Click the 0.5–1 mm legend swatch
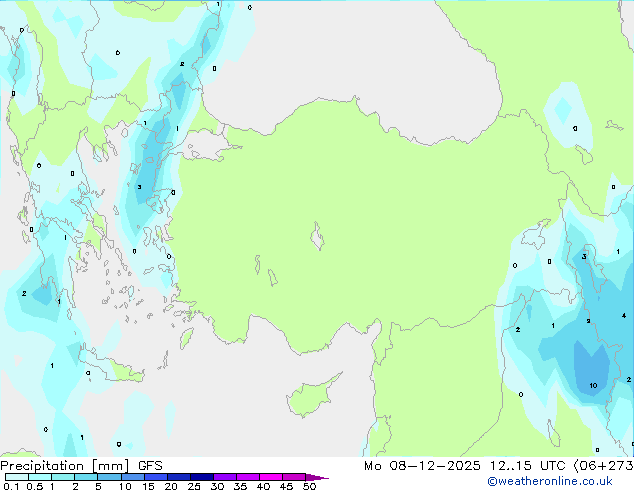Screen dimensions: 634x490 (x=40, y=477)
